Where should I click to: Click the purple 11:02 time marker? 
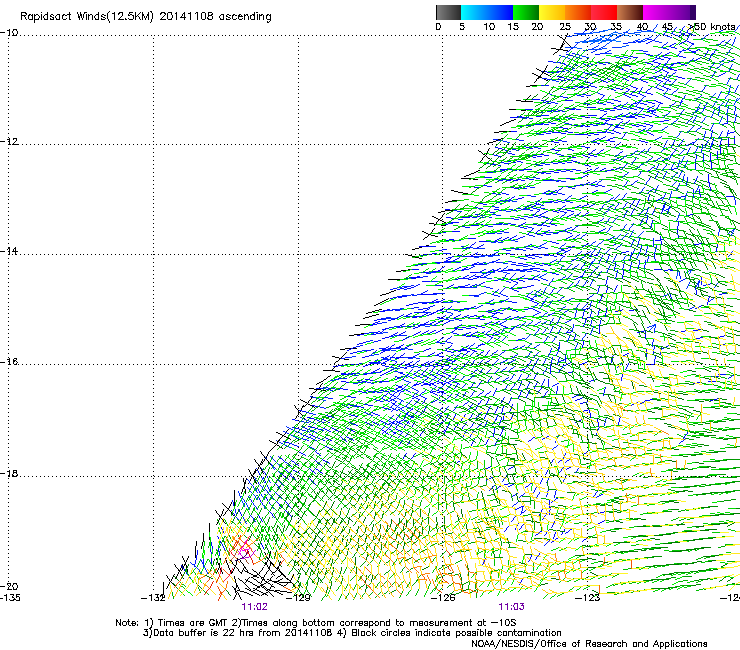click(254, 607)
